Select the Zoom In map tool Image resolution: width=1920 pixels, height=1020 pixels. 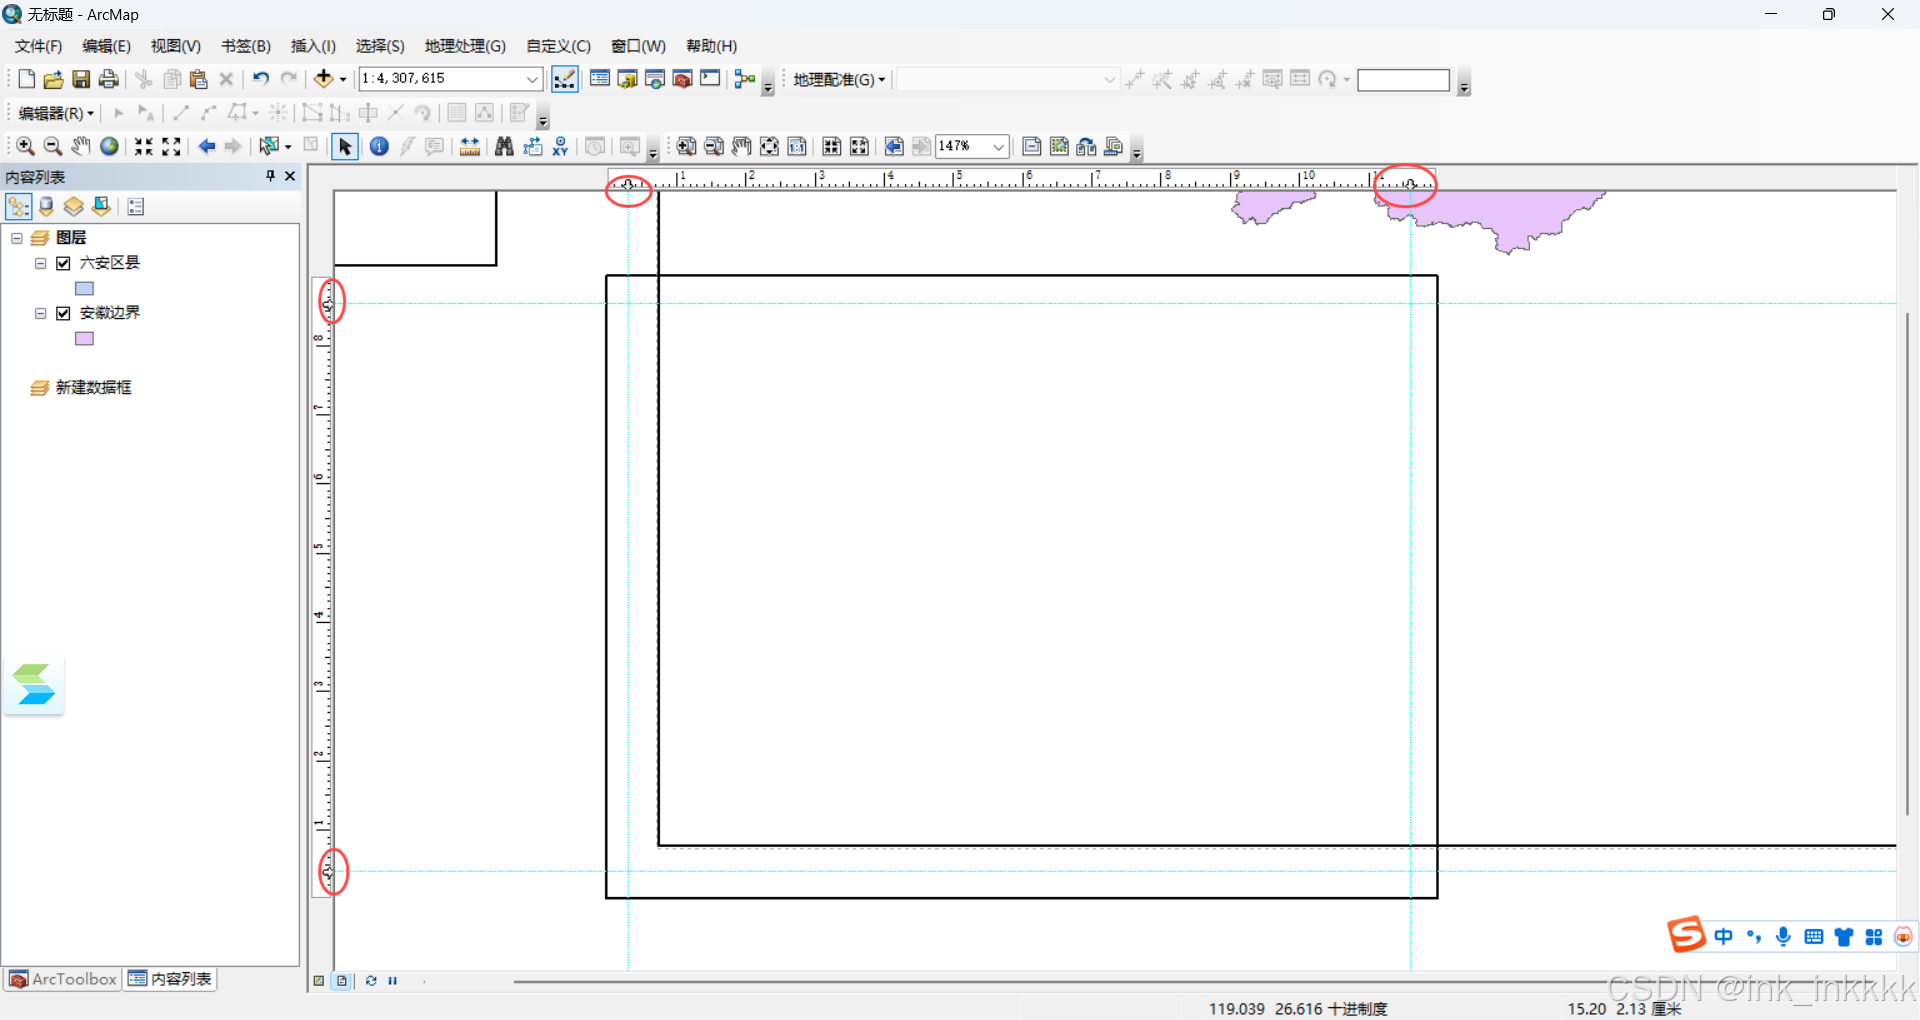[x=26, y=146]
